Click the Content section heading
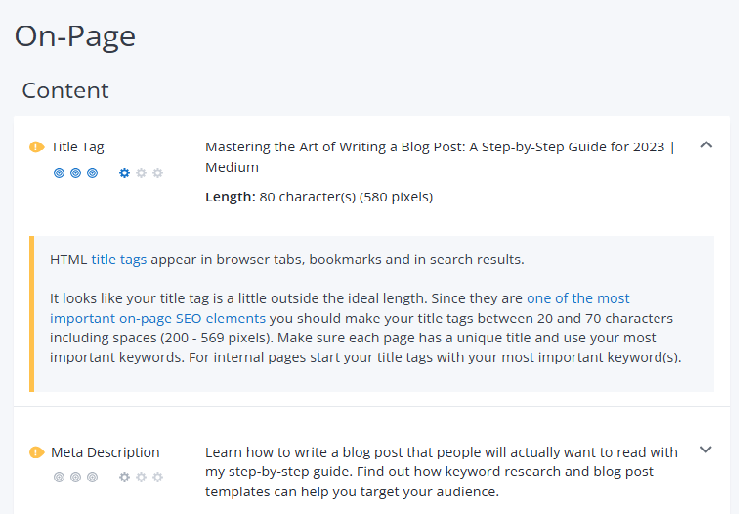 (x=65, y=90)
